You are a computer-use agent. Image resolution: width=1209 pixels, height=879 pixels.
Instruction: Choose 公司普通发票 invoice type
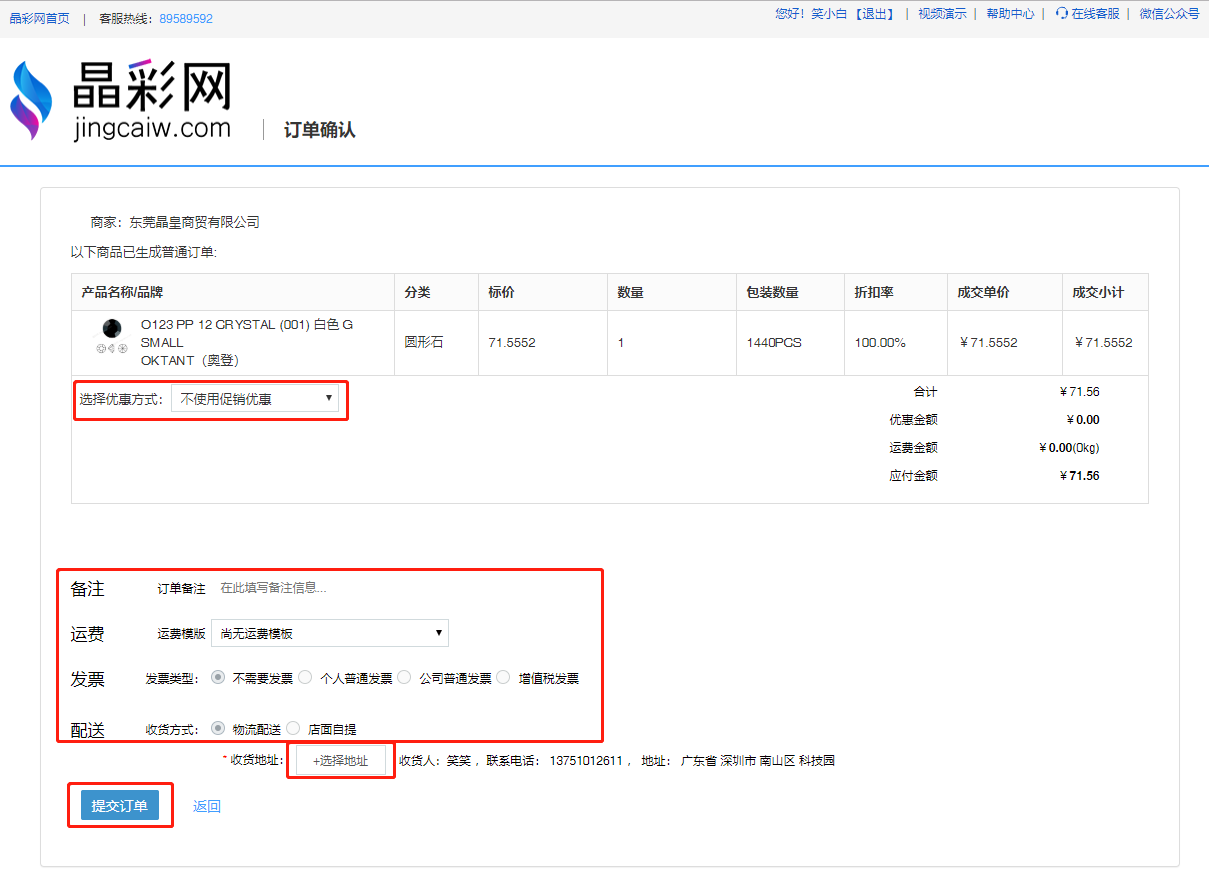404,677
